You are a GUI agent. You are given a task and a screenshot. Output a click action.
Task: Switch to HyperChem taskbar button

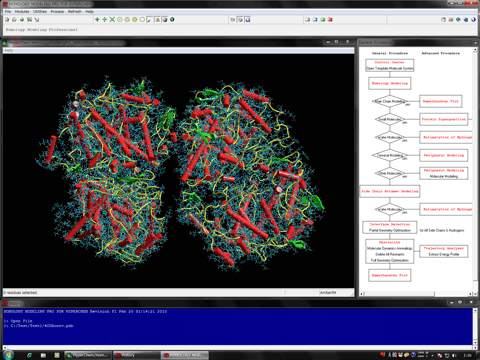tap(87, 355)
